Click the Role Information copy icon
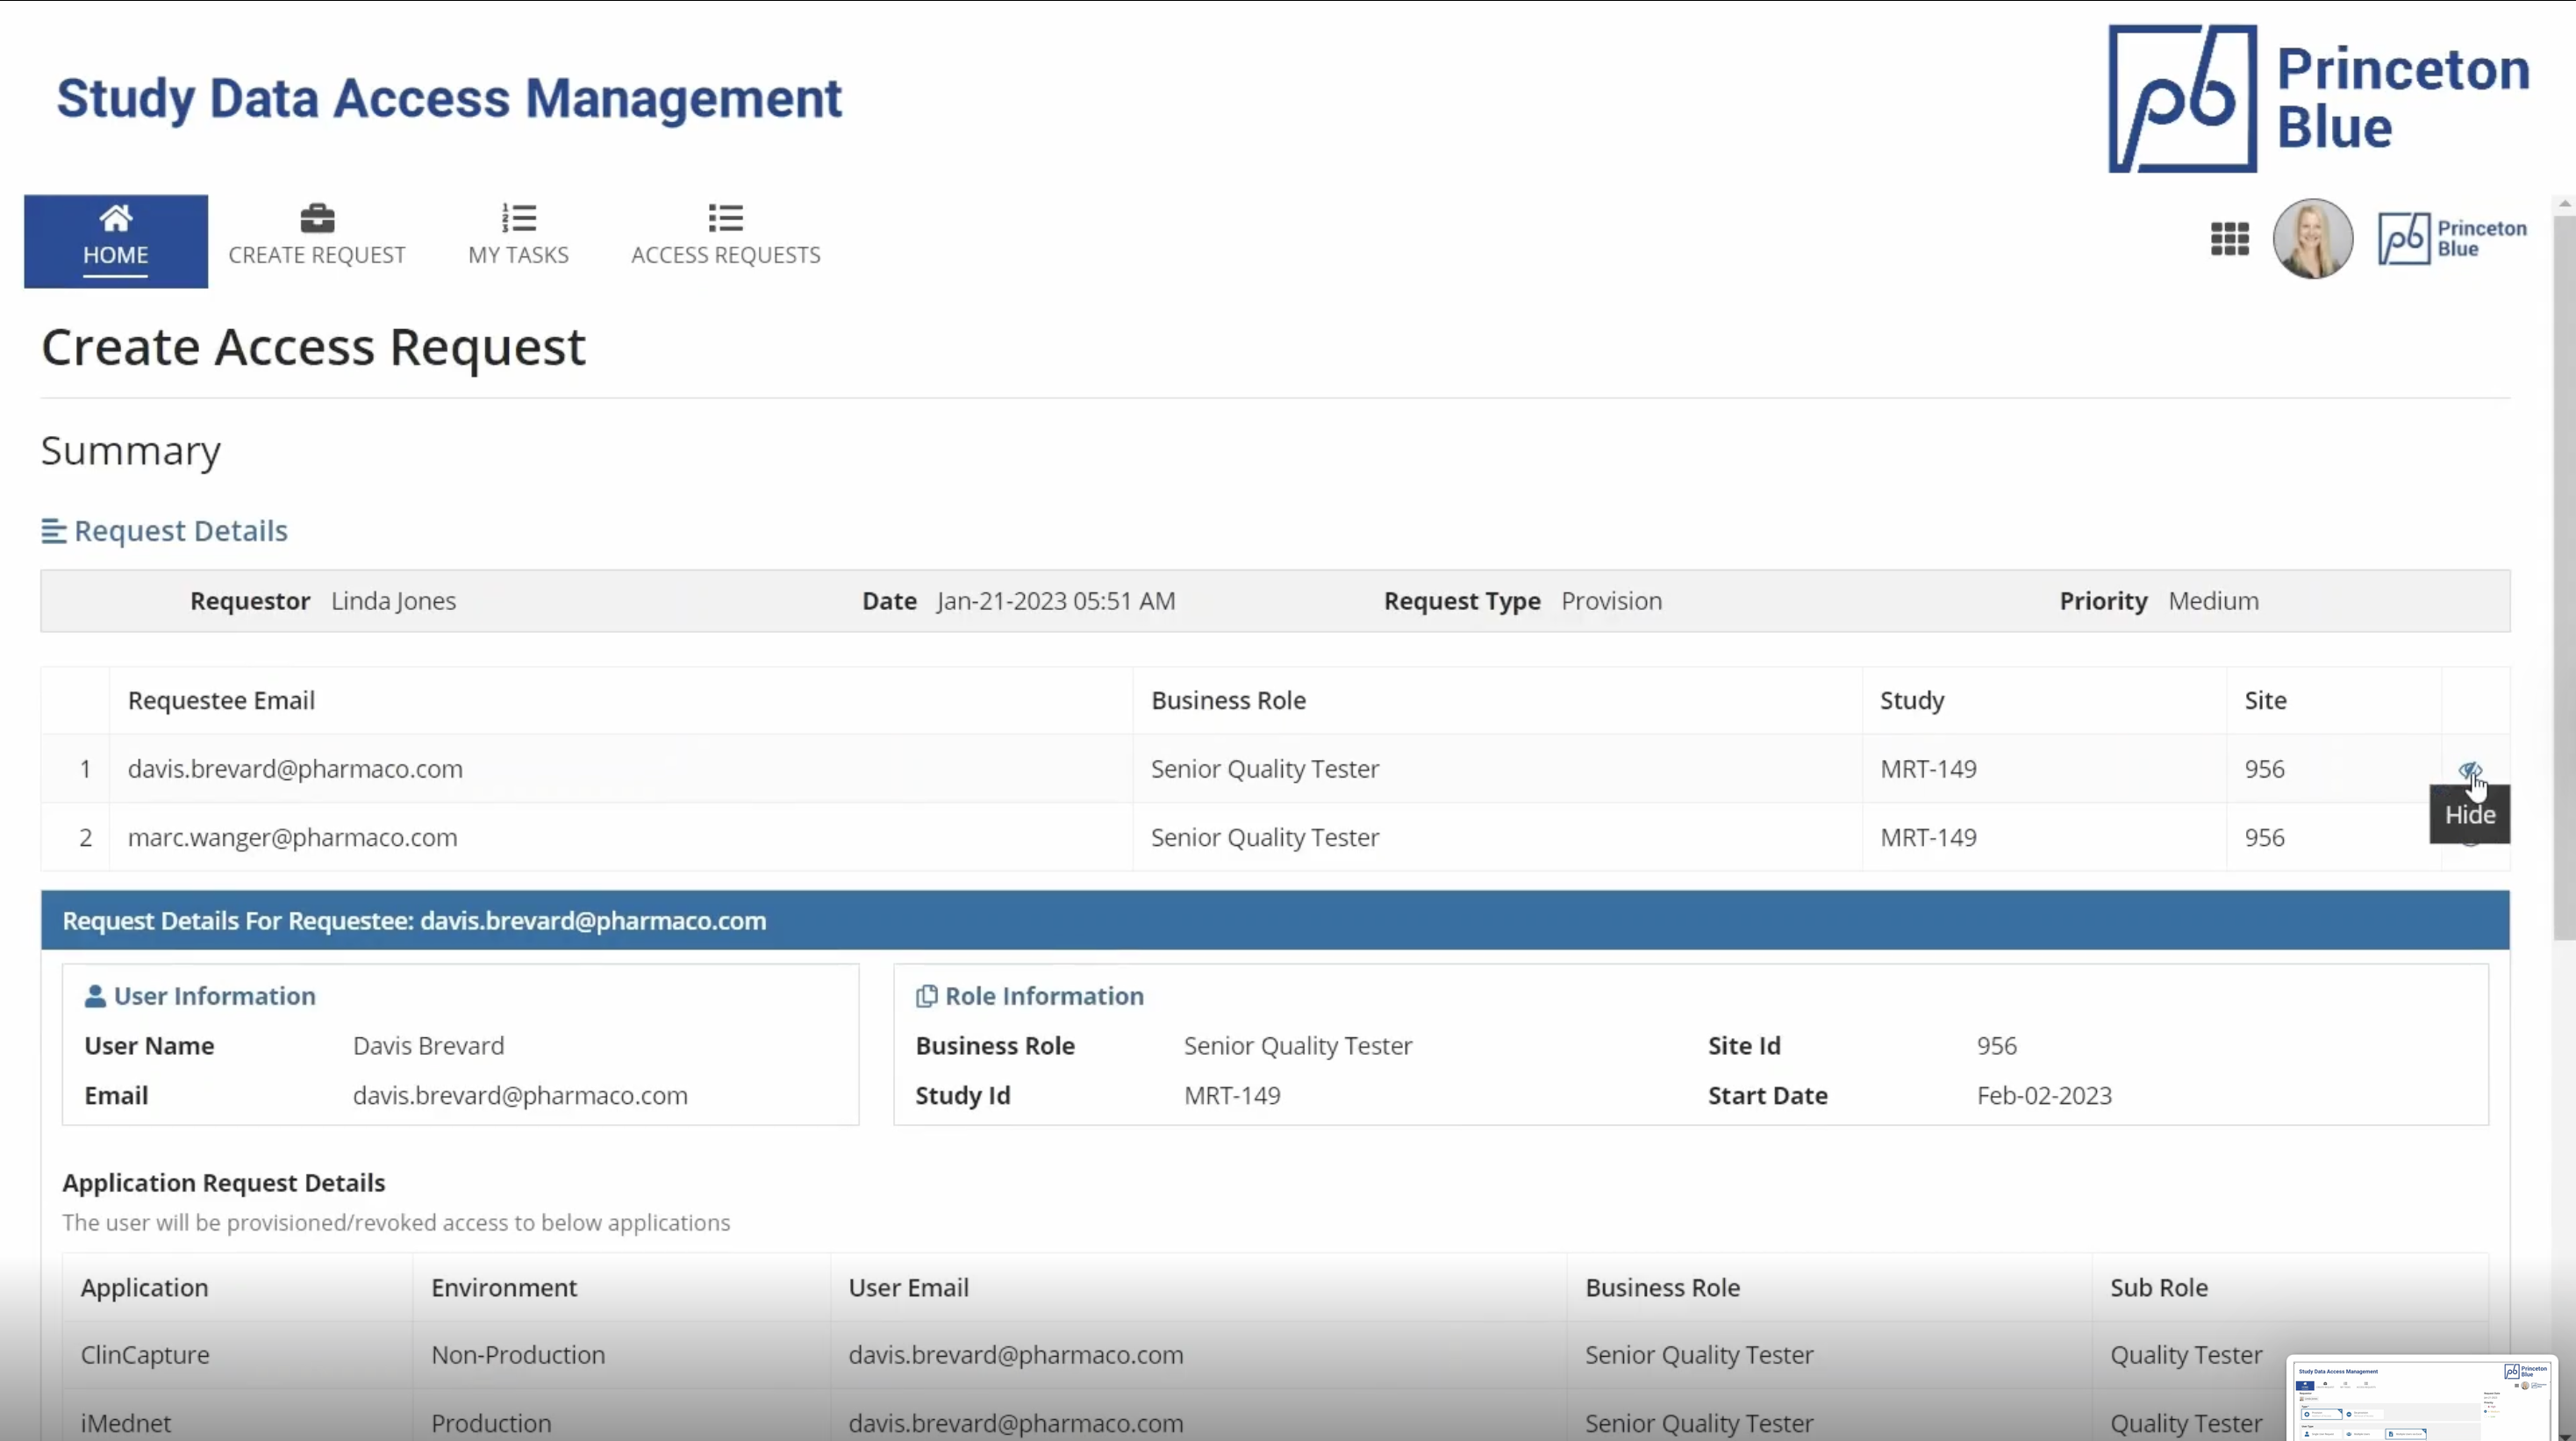Image resolution: width=2576 pixels, height=1441 pixels. coord(926,996)
